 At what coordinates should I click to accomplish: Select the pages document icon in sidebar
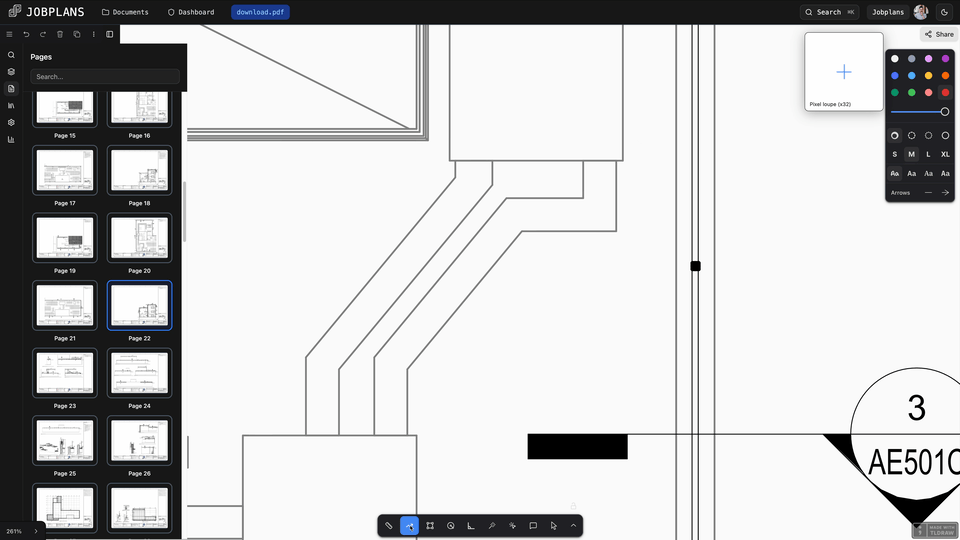click(11, 89)
